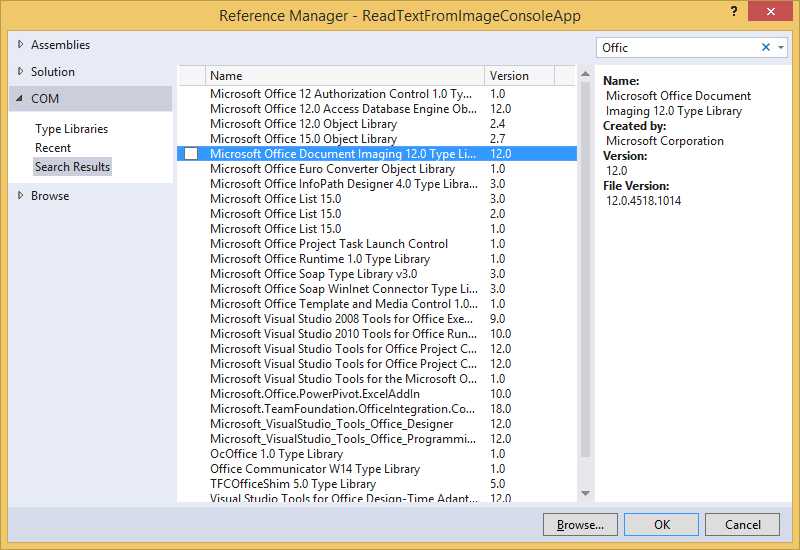Click the OK button
The width and height of the screenshot is (800, 550).
click(x=662, y=524)
